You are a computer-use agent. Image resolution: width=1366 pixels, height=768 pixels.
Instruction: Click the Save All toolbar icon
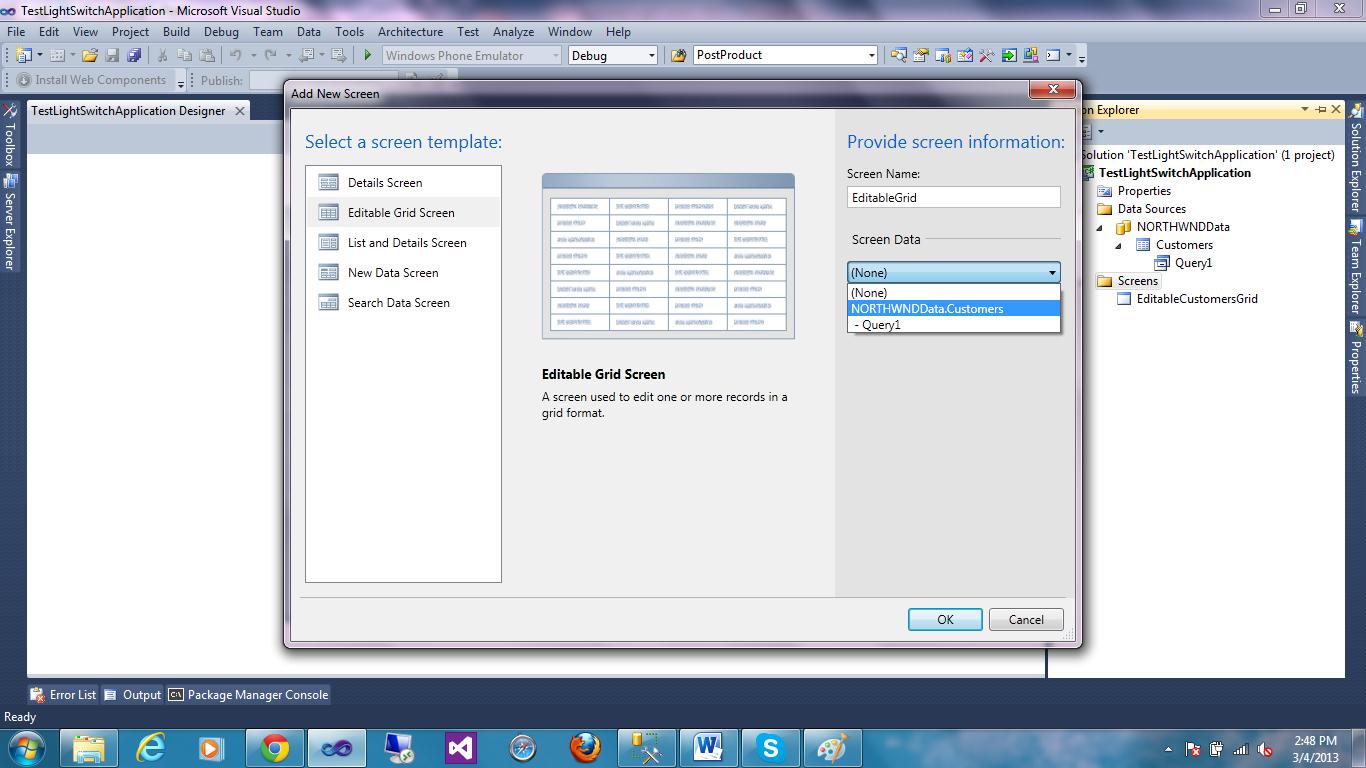(133, 55)
